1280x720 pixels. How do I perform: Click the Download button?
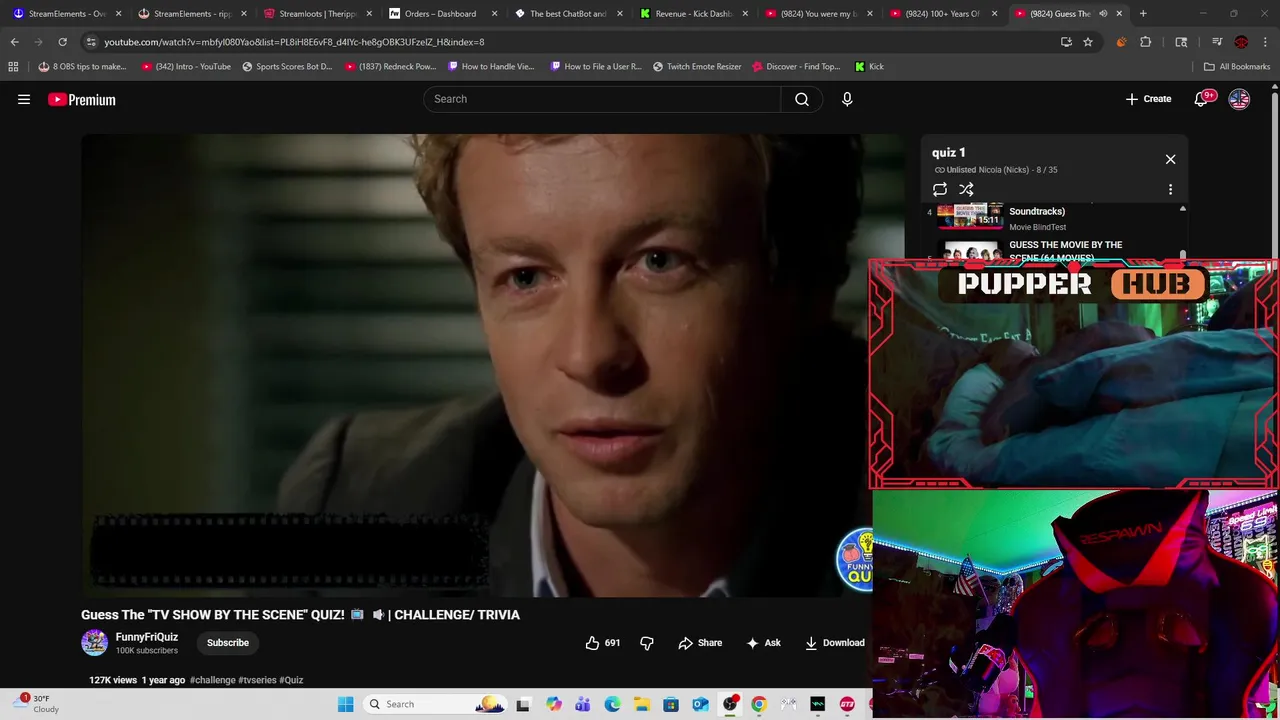[x=835, y=643]
